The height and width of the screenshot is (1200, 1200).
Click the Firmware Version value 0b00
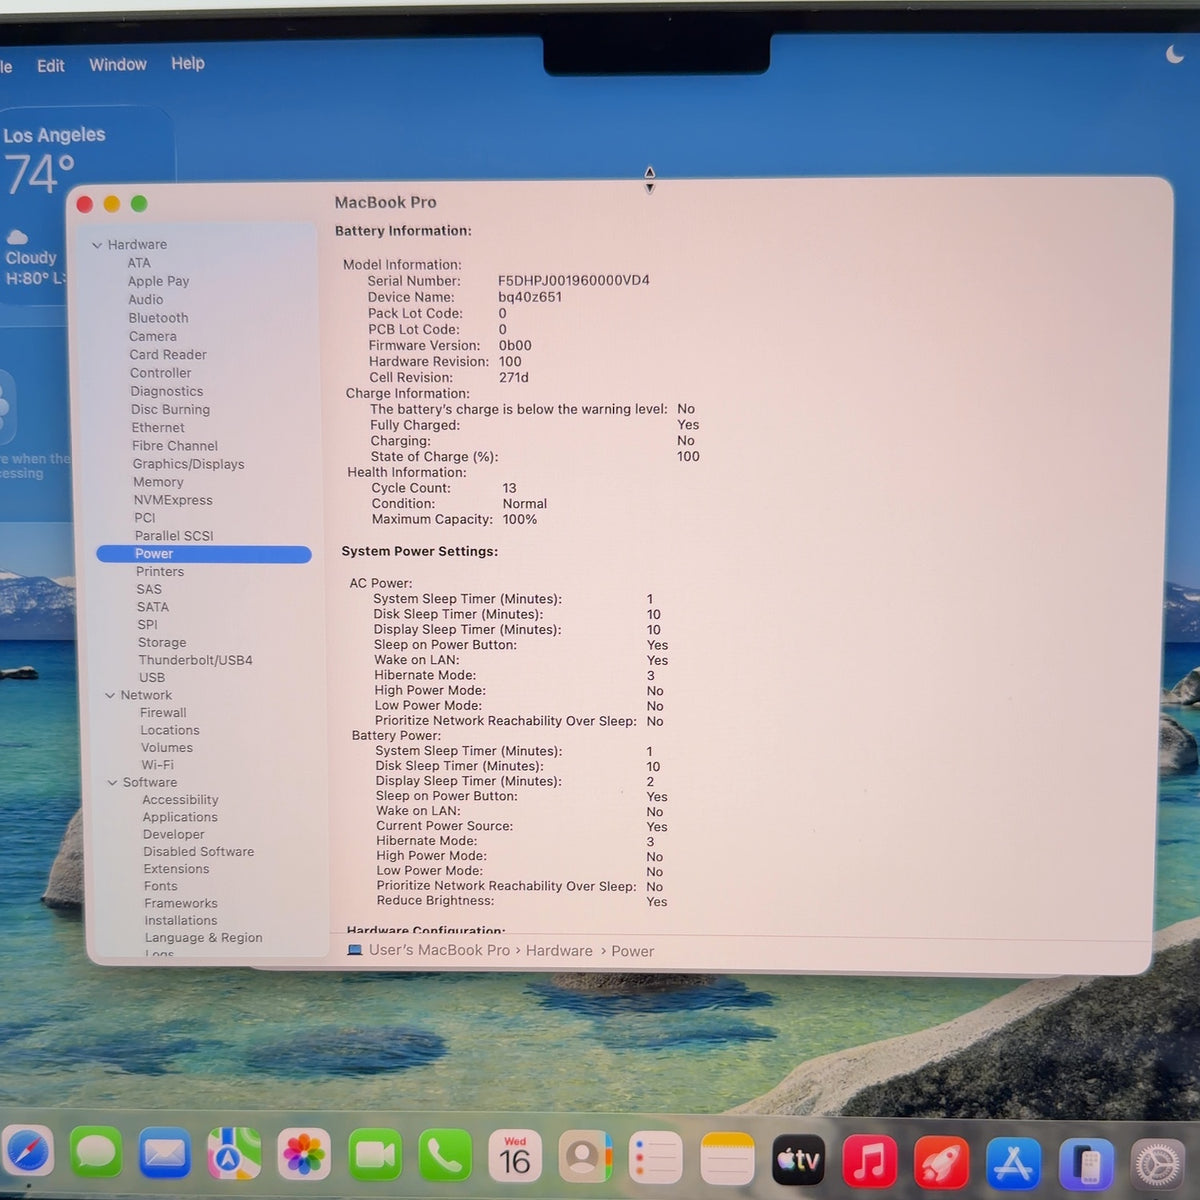pyautogui.click(x=515, y=346)
